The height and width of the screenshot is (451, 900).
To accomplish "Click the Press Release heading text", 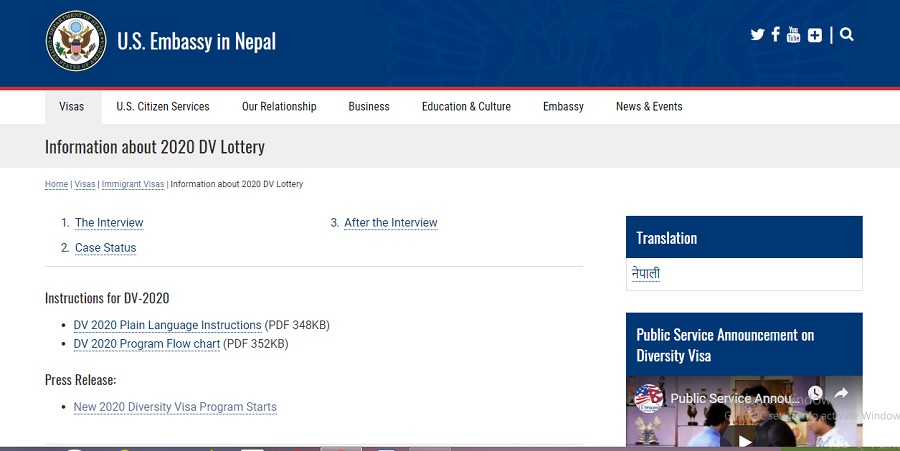I will coord(80,380).
